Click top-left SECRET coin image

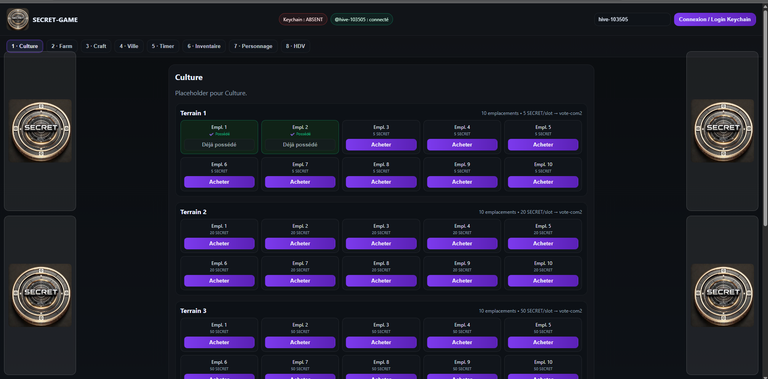click(40, 131)
